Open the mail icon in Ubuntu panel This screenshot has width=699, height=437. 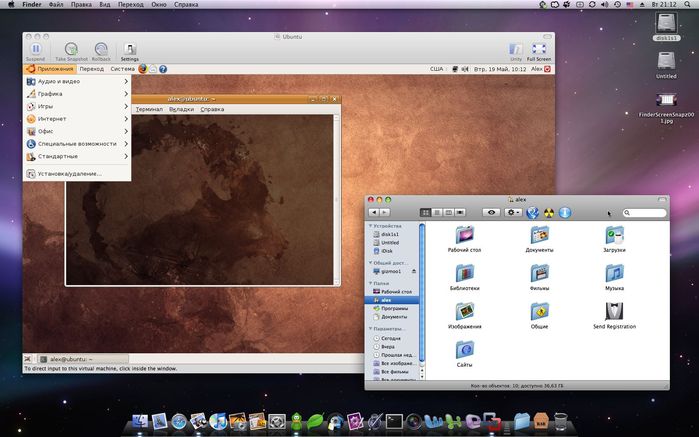point(153,69)
